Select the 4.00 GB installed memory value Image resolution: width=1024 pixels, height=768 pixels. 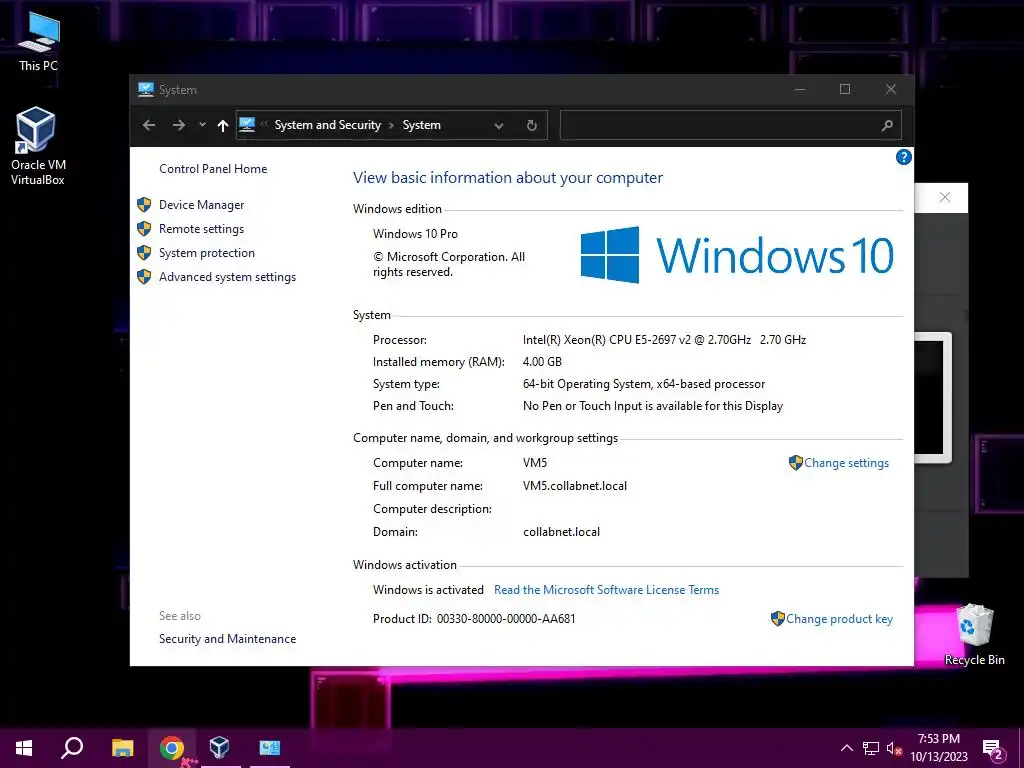click(x=542, y=362)
